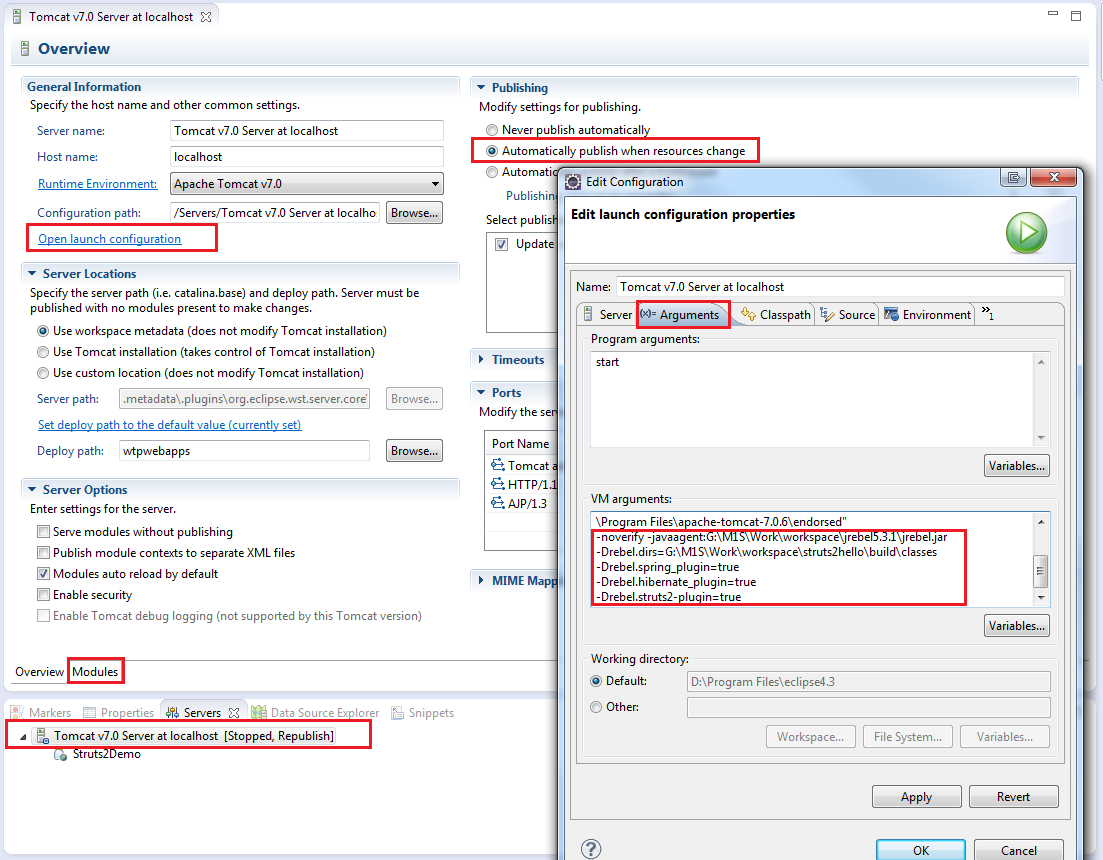
Task: Click Set deploy path to default value link
Action: pyautogui.click(x=170, y=425)
